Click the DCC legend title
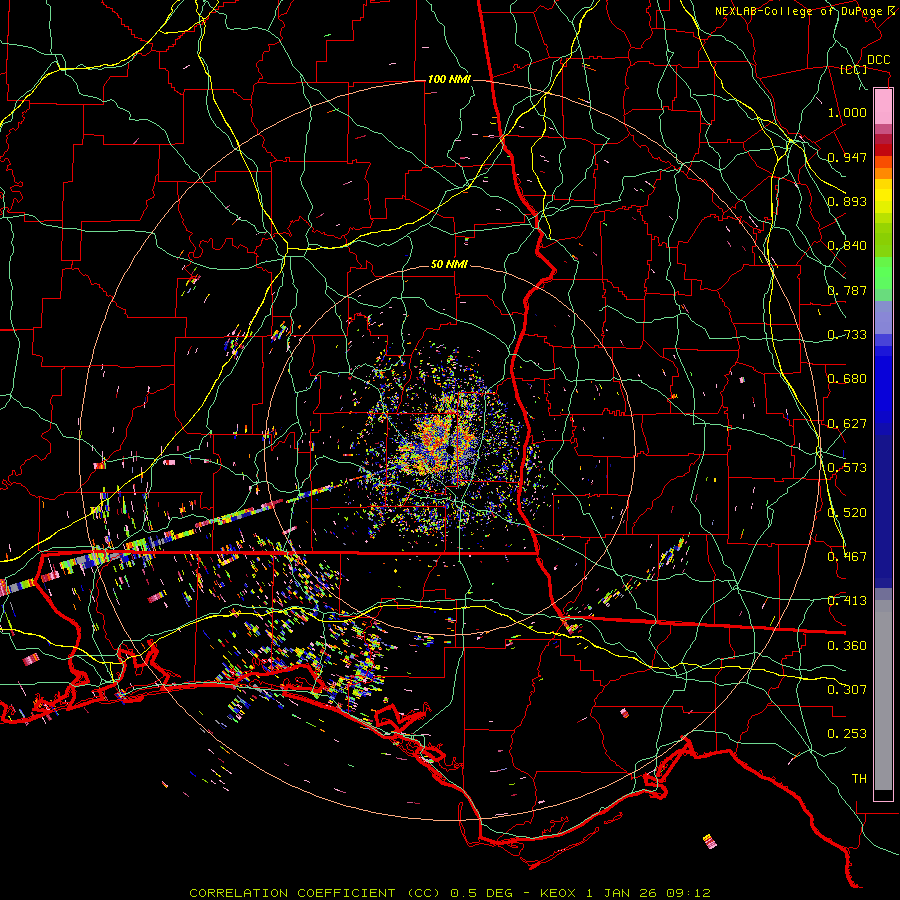 [x=878, y=60]
